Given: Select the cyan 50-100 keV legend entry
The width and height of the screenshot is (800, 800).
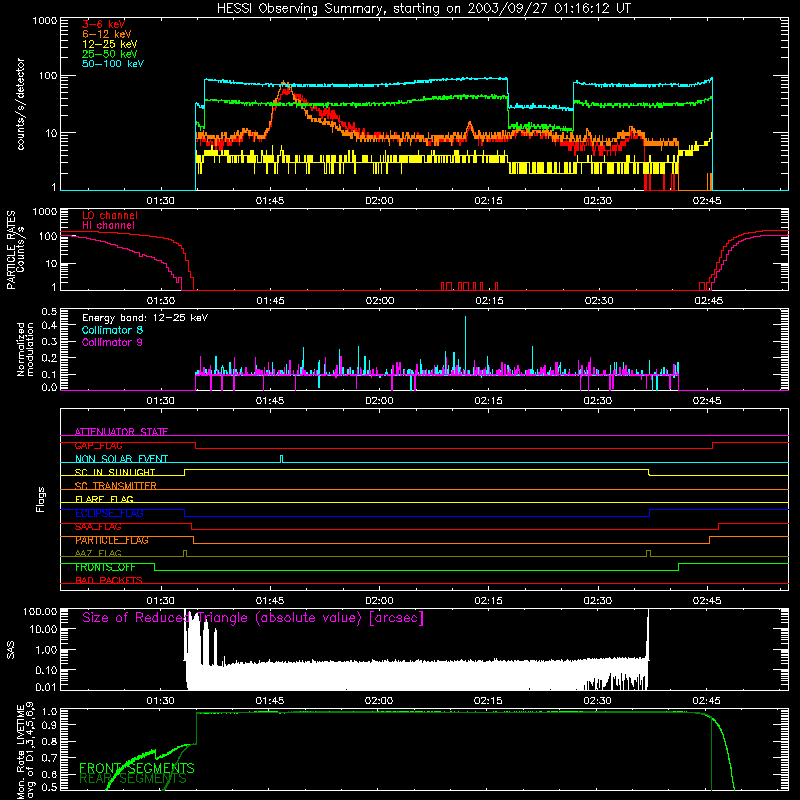Looking at the screenshot, I should click(x=113, y=64).
